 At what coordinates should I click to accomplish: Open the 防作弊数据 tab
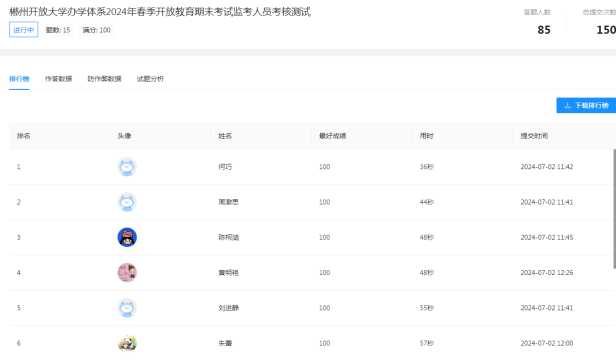click(x=104, y=79)
